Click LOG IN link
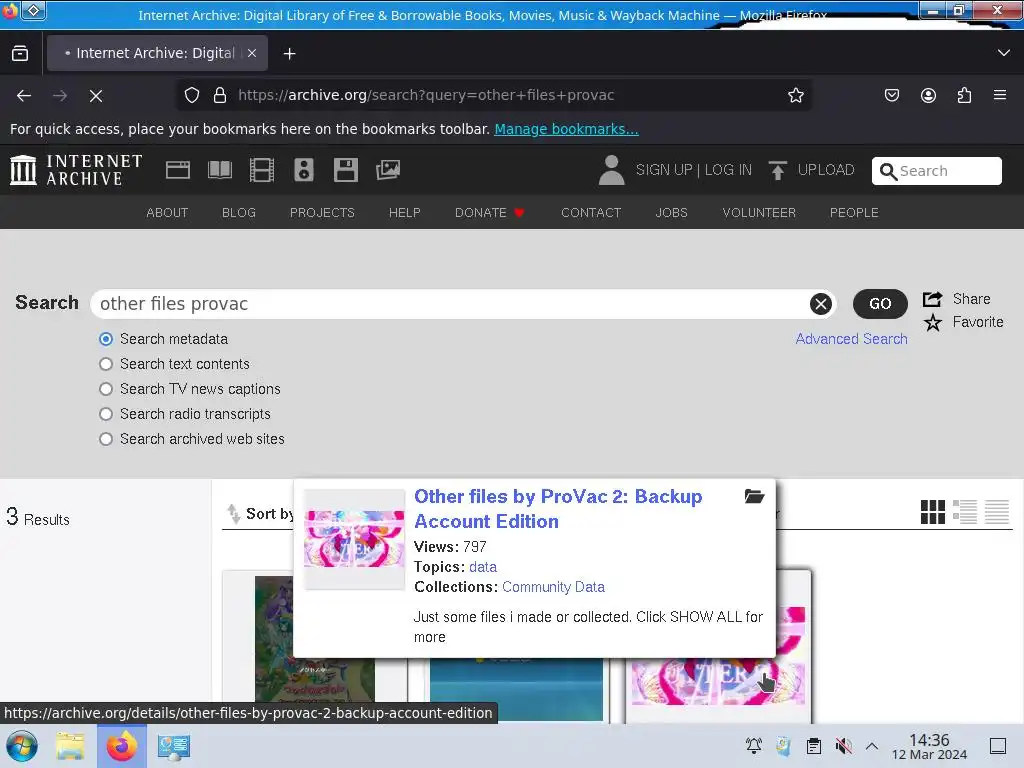Screen dimensions: 1024x768 point(728,170)
